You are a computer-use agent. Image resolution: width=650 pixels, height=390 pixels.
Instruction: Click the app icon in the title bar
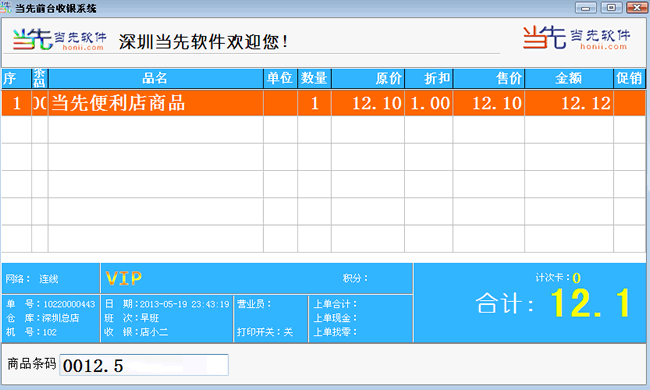[x=6, y=7]
